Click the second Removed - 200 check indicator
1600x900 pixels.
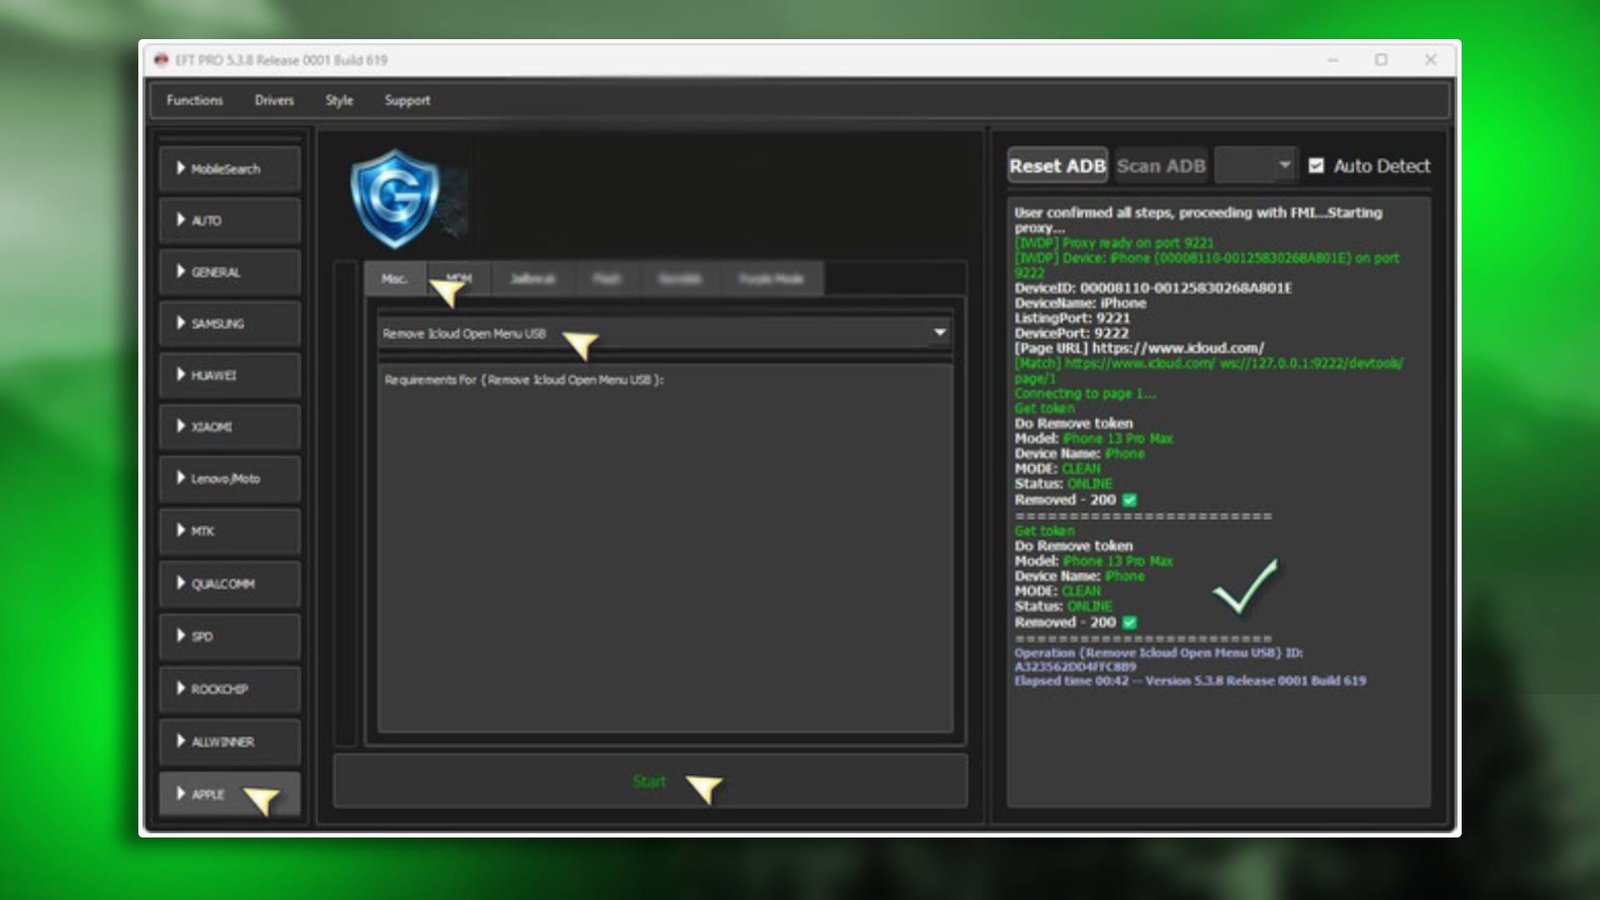(1131, 622)
